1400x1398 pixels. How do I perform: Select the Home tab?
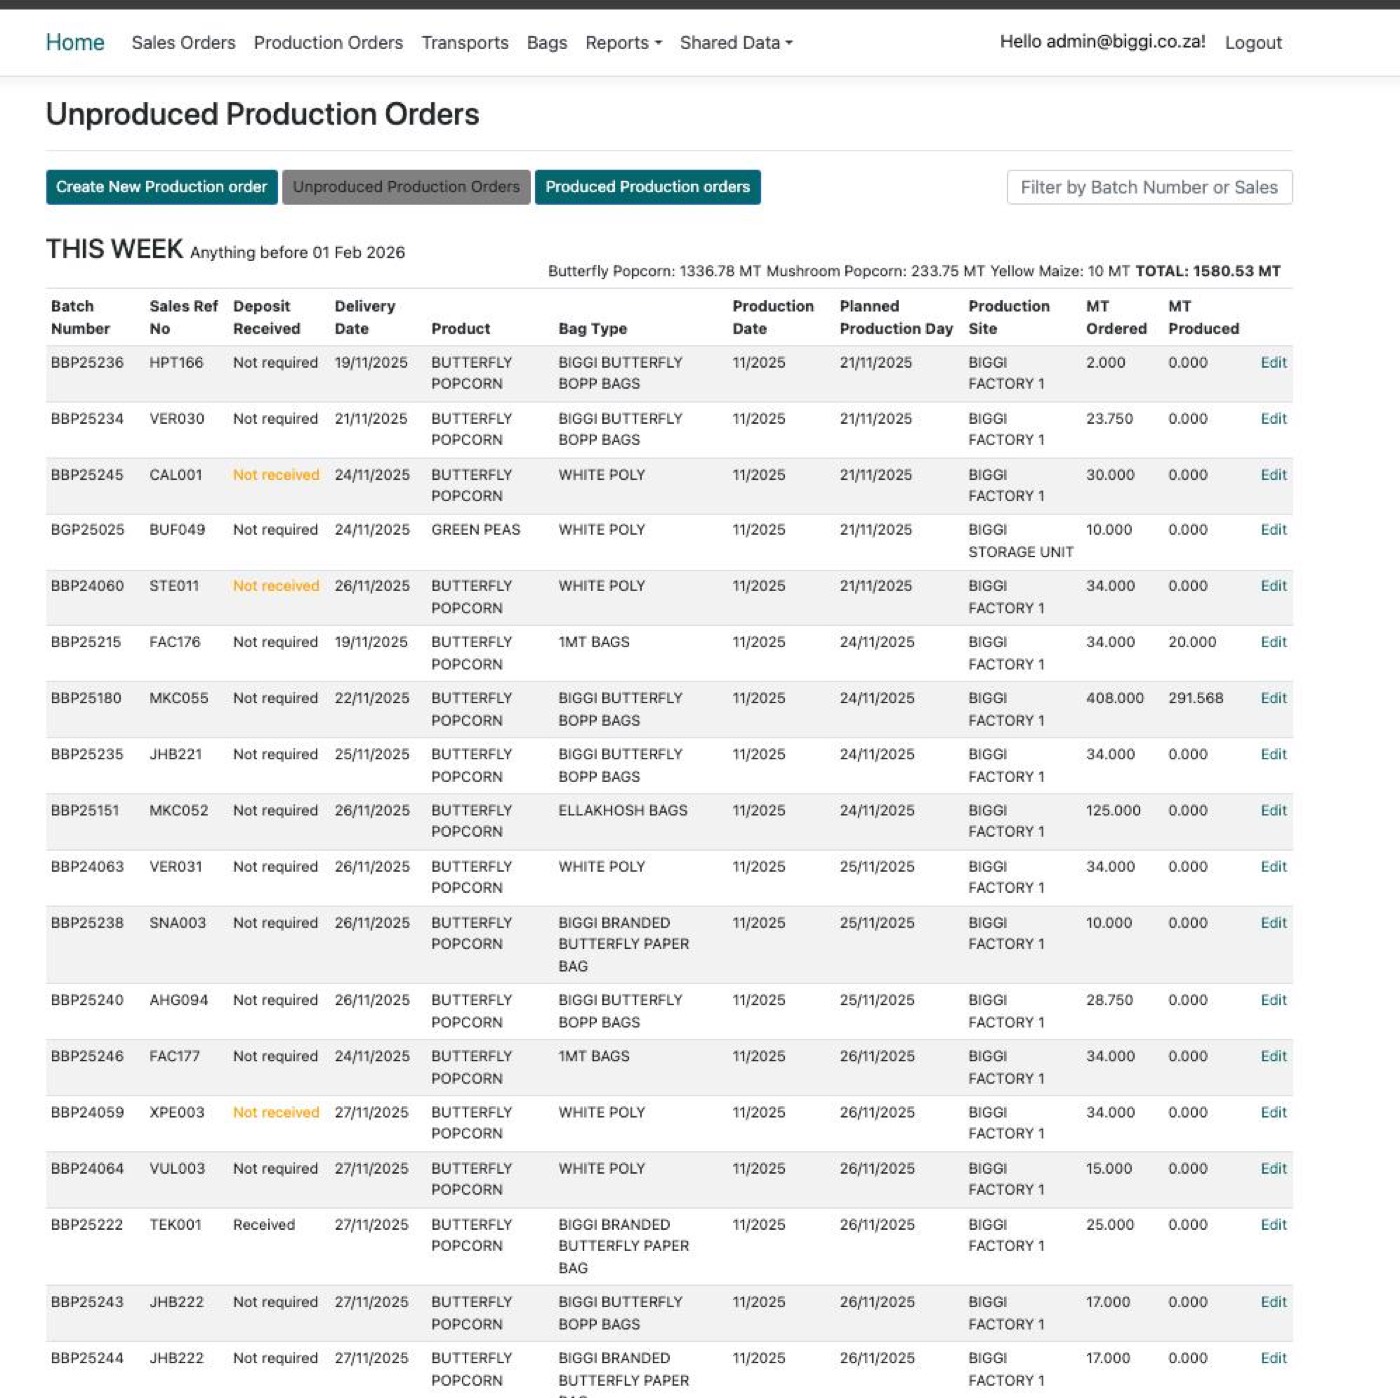(x=74, y=42)
